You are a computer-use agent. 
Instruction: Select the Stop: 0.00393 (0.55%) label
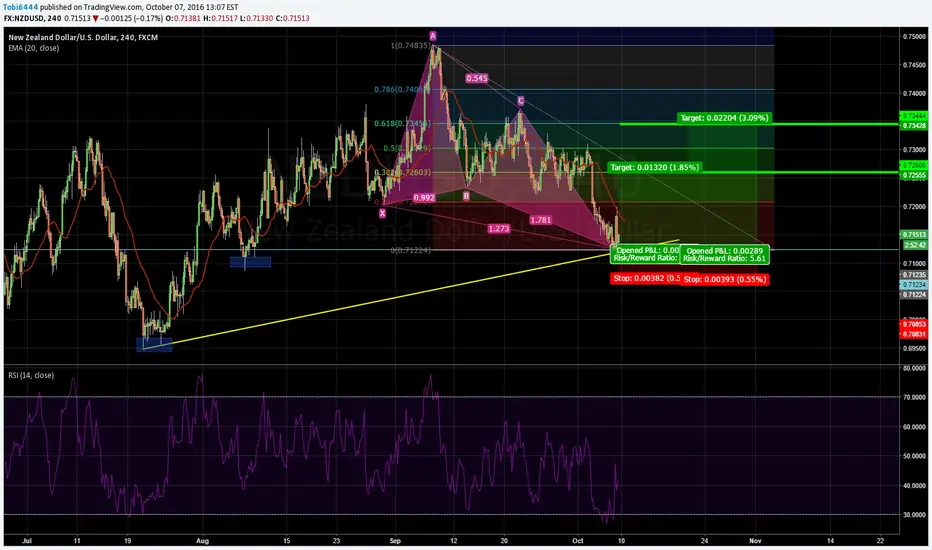[x=725, y=279]
